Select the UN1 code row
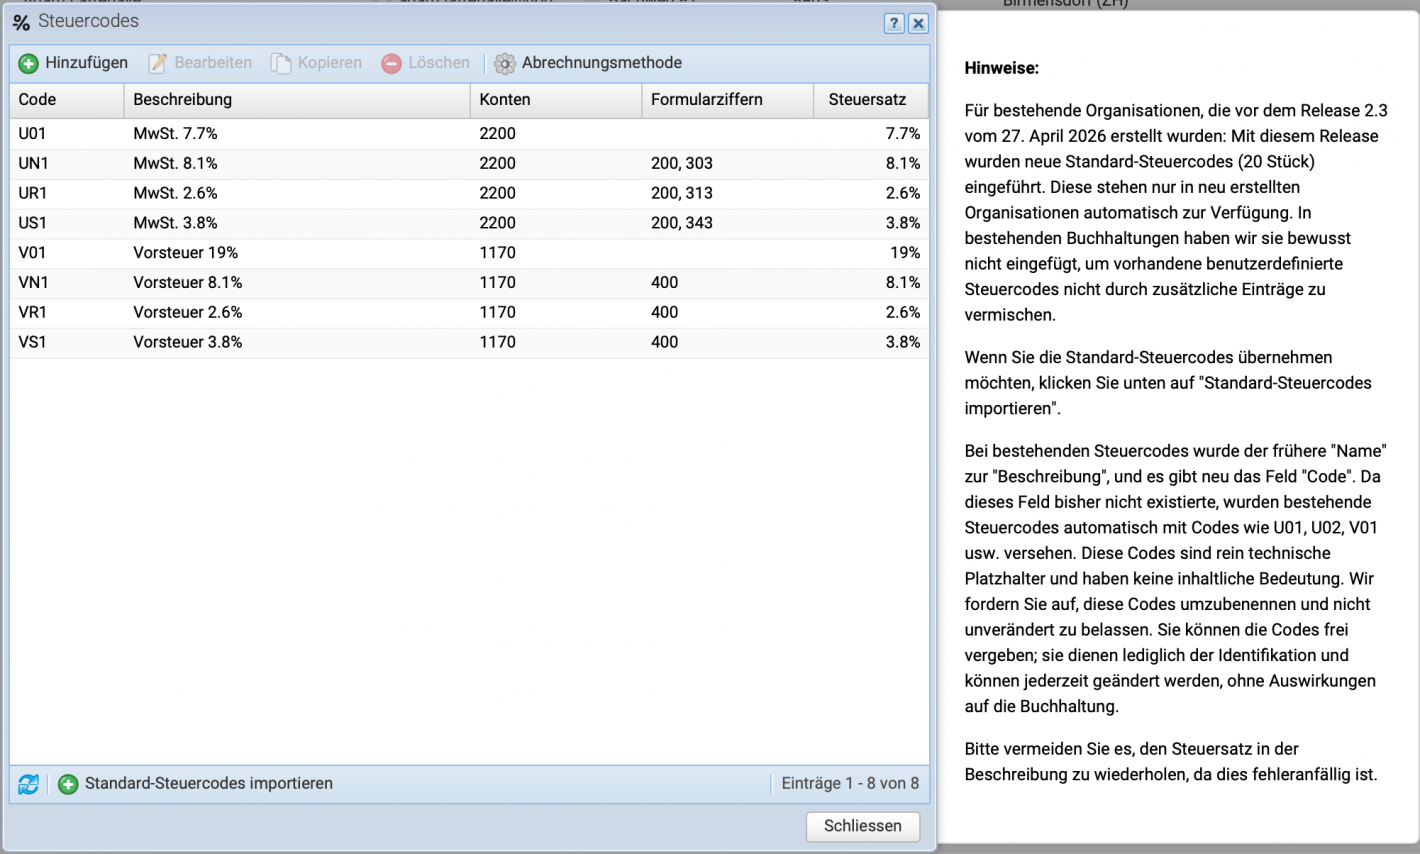Viewport: 1420px width, 854px height. [469, 164]
